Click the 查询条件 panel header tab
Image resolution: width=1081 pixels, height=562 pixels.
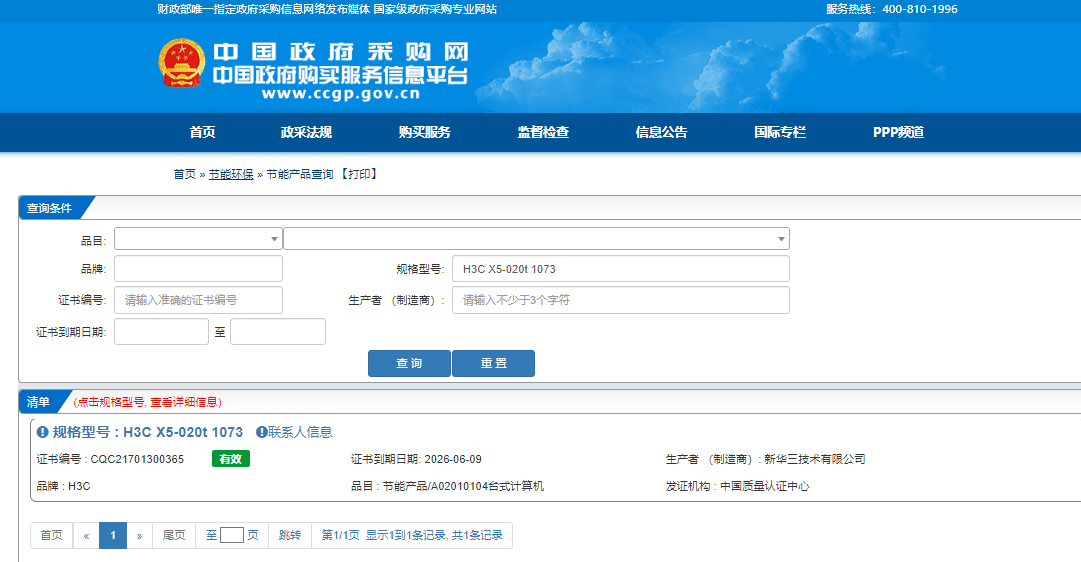50,208
